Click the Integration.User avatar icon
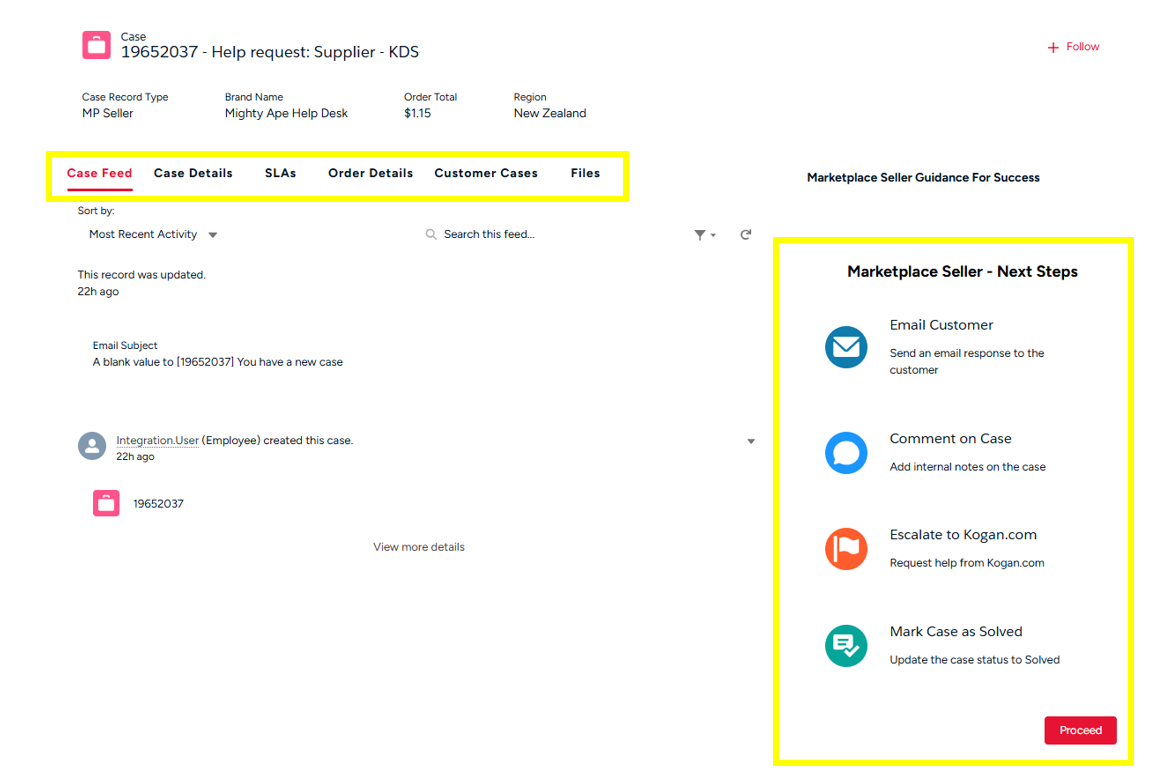This screenshot has width=1154, height=784. pyautogui.click(x=92, y=446)
